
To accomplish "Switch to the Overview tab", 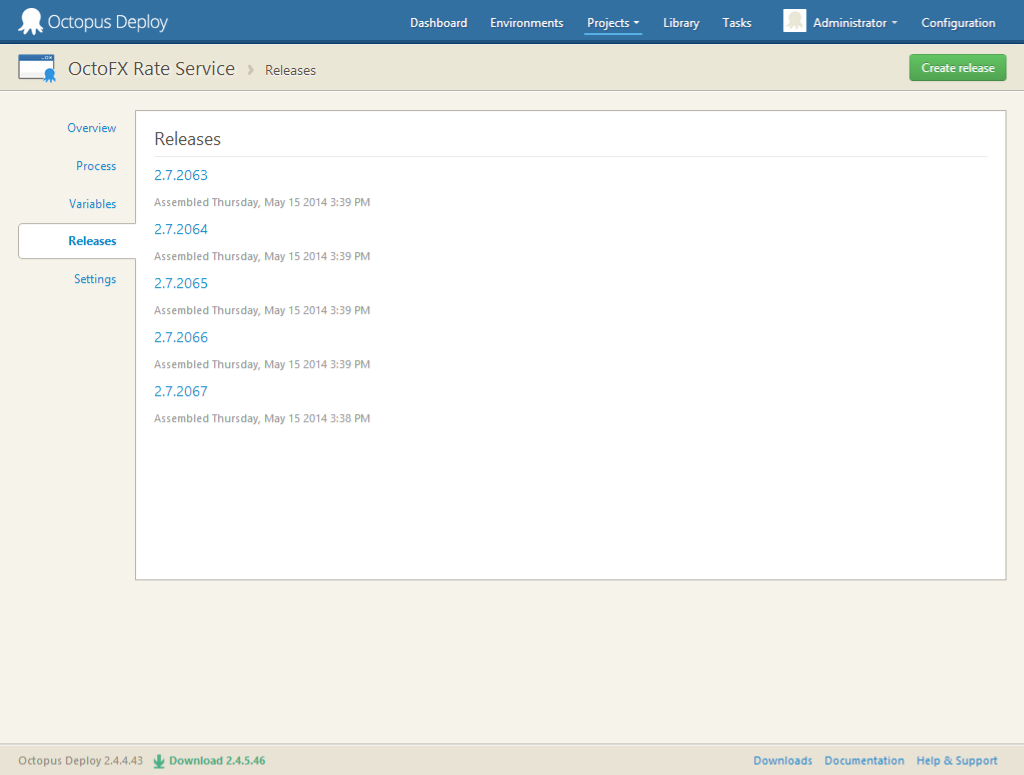I will pos(92,128).
